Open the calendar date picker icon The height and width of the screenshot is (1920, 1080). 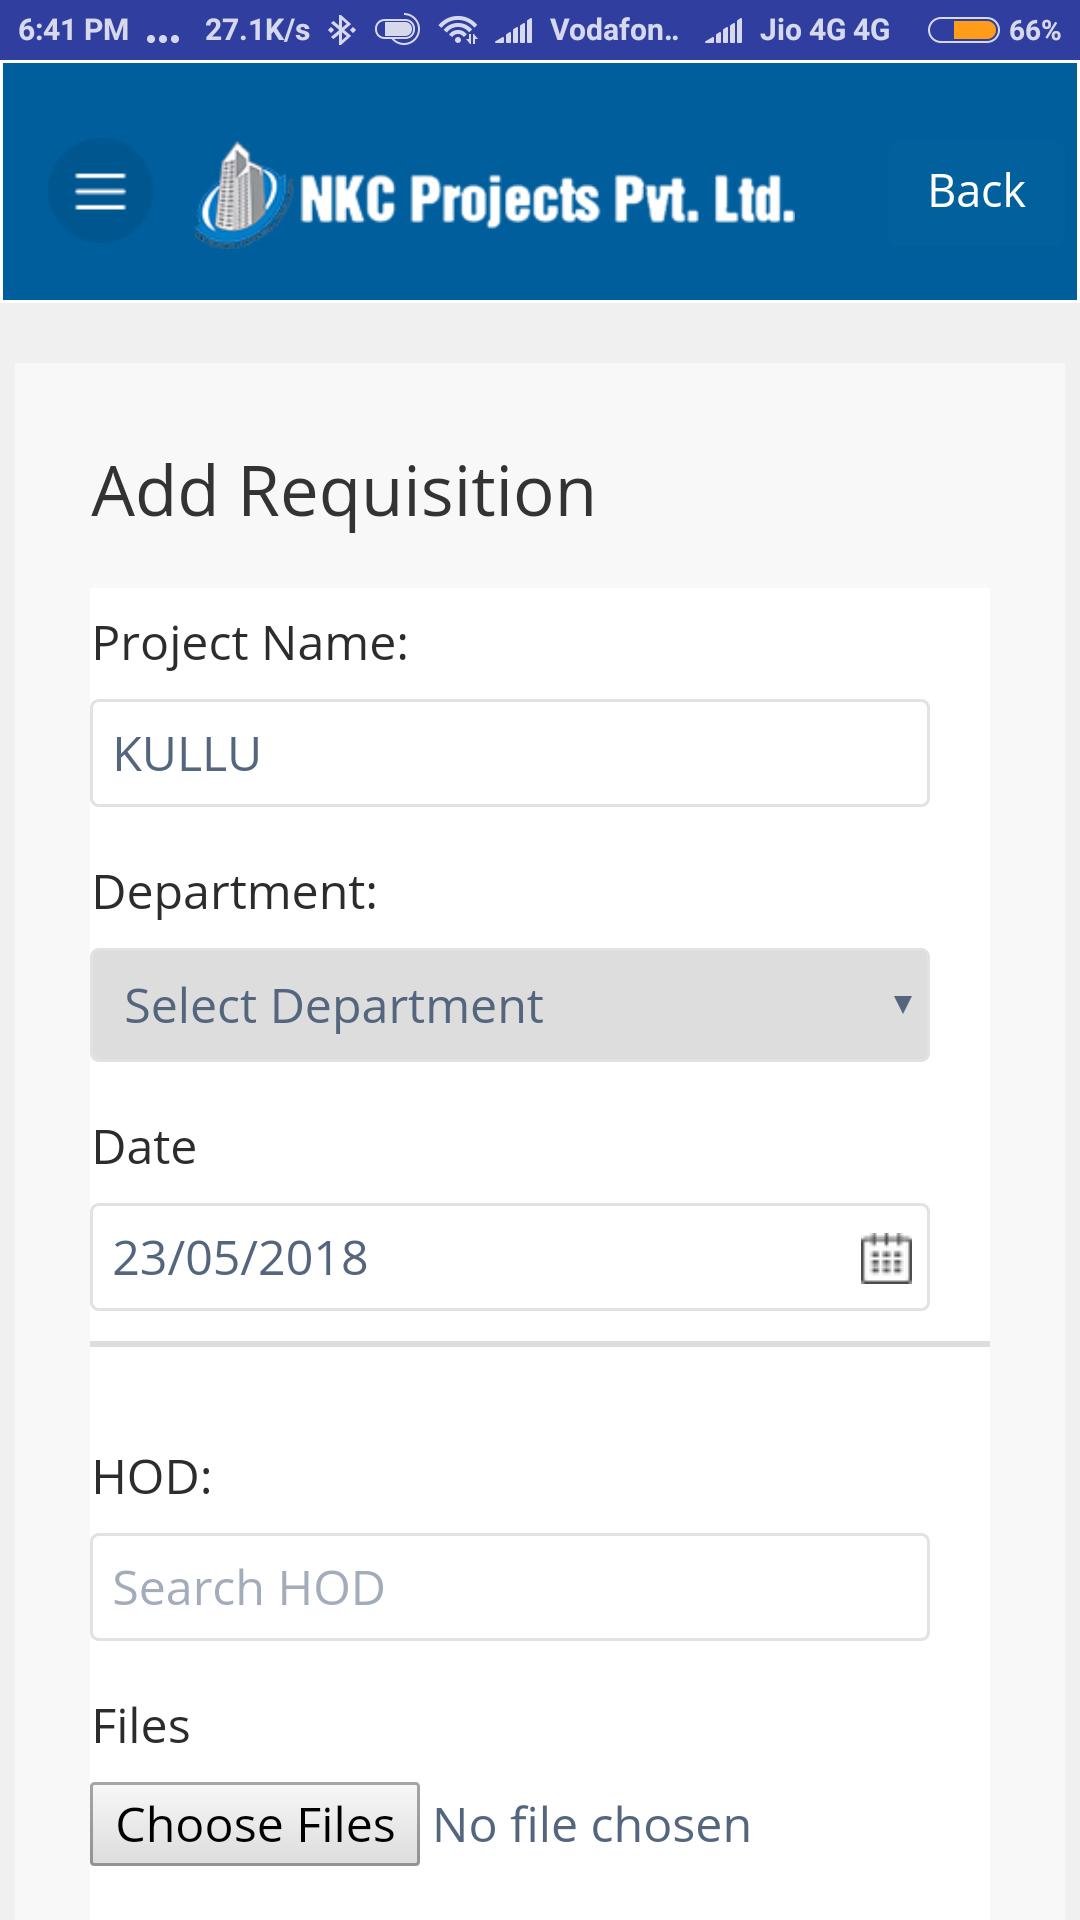pos(886,1258)
